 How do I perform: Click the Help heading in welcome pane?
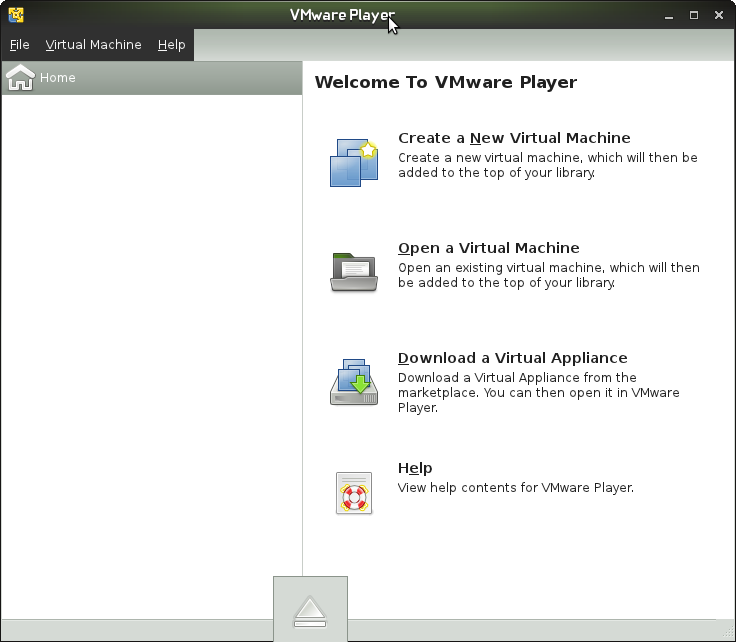click(415, 468)
